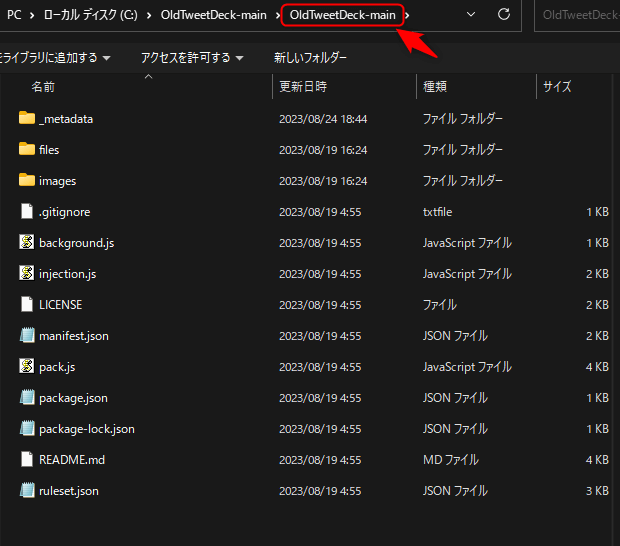Sort by the 種類 column header
Screen dimensions: 620x546
tap(435, 87)
